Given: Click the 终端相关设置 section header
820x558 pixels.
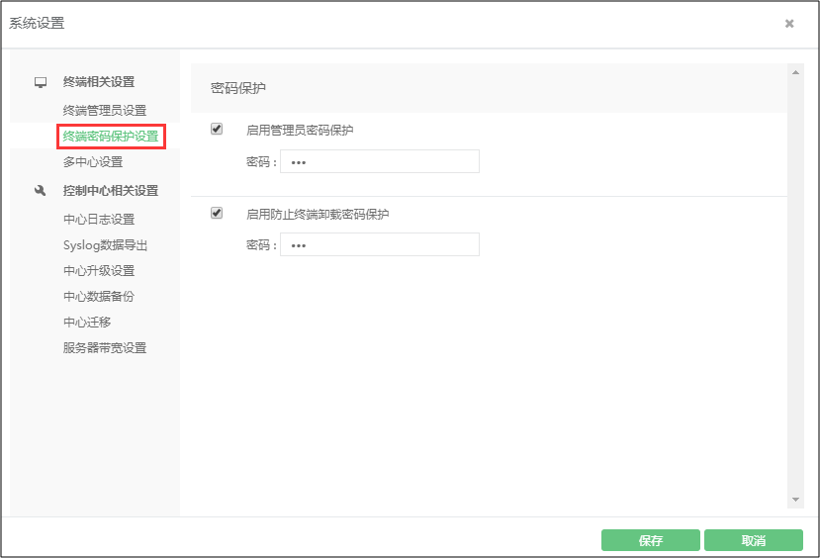Looking at the screenshot, I should [x=99, y=82].
